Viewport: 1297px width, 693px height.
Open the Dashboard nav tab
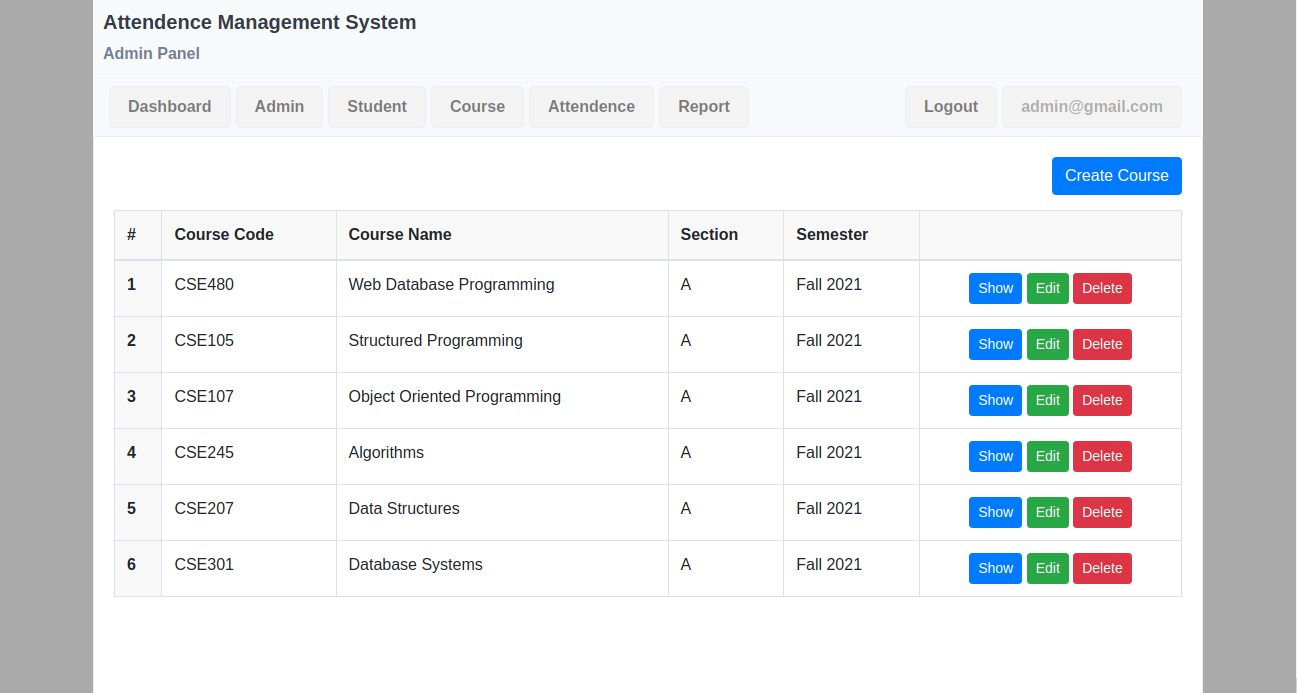click(169, 107)
